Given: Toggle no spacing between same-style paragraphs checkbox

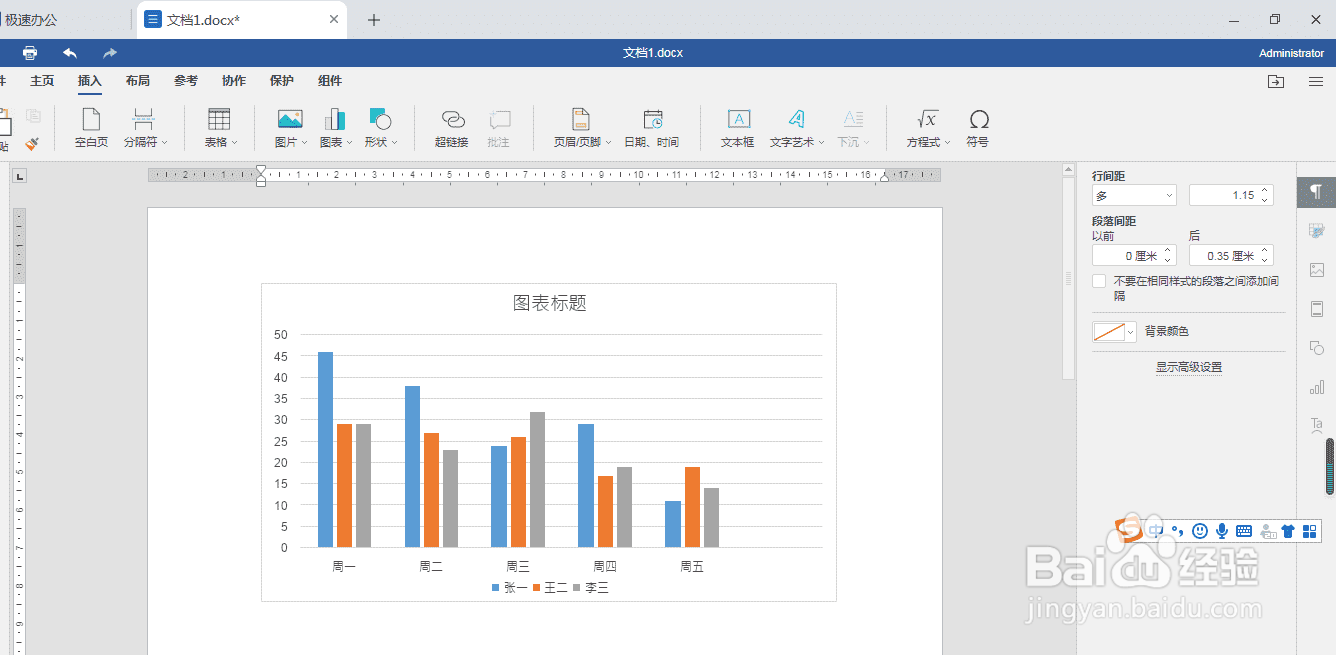Looking at the screenshot, I should tap(1099, 282).
